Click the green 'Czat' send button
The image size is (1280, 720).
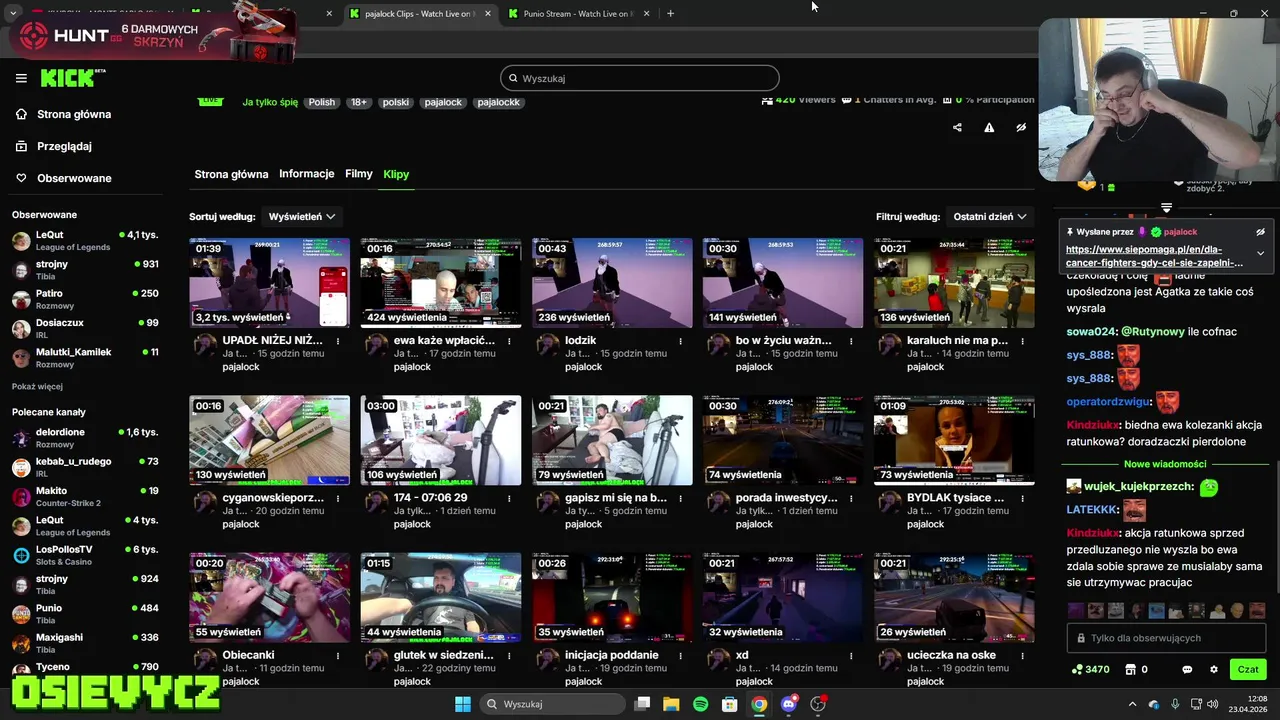pos(1248,670)
